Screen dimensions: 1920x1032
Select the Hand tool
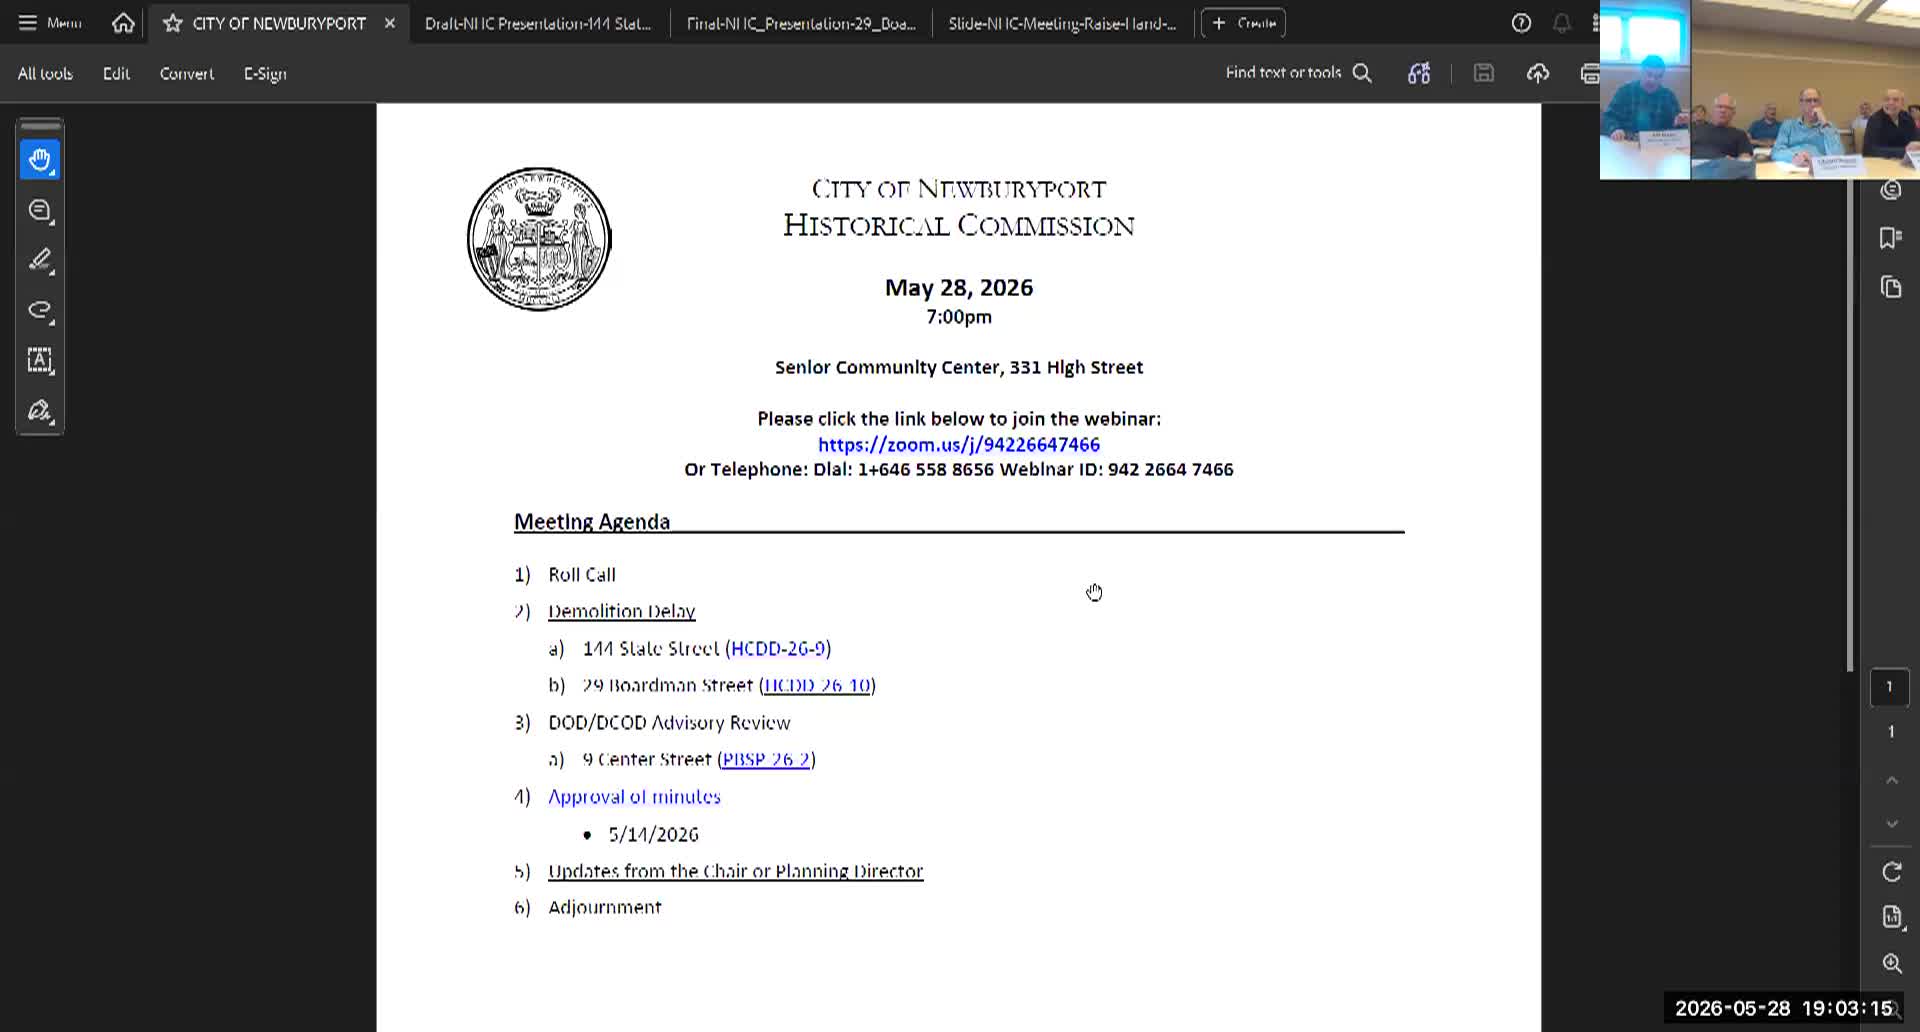point(40,160)
